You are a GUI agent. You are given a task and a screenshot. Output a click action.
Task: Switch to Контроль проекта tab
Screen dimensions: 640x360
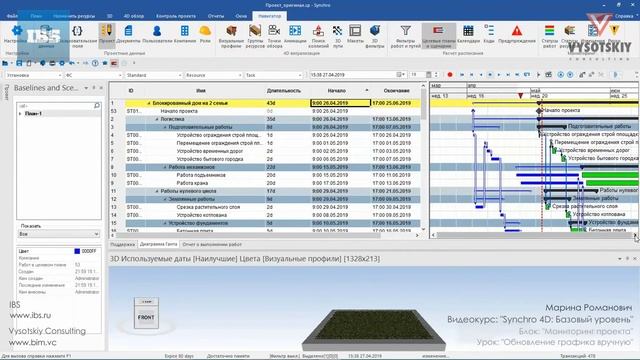point(176,16)
